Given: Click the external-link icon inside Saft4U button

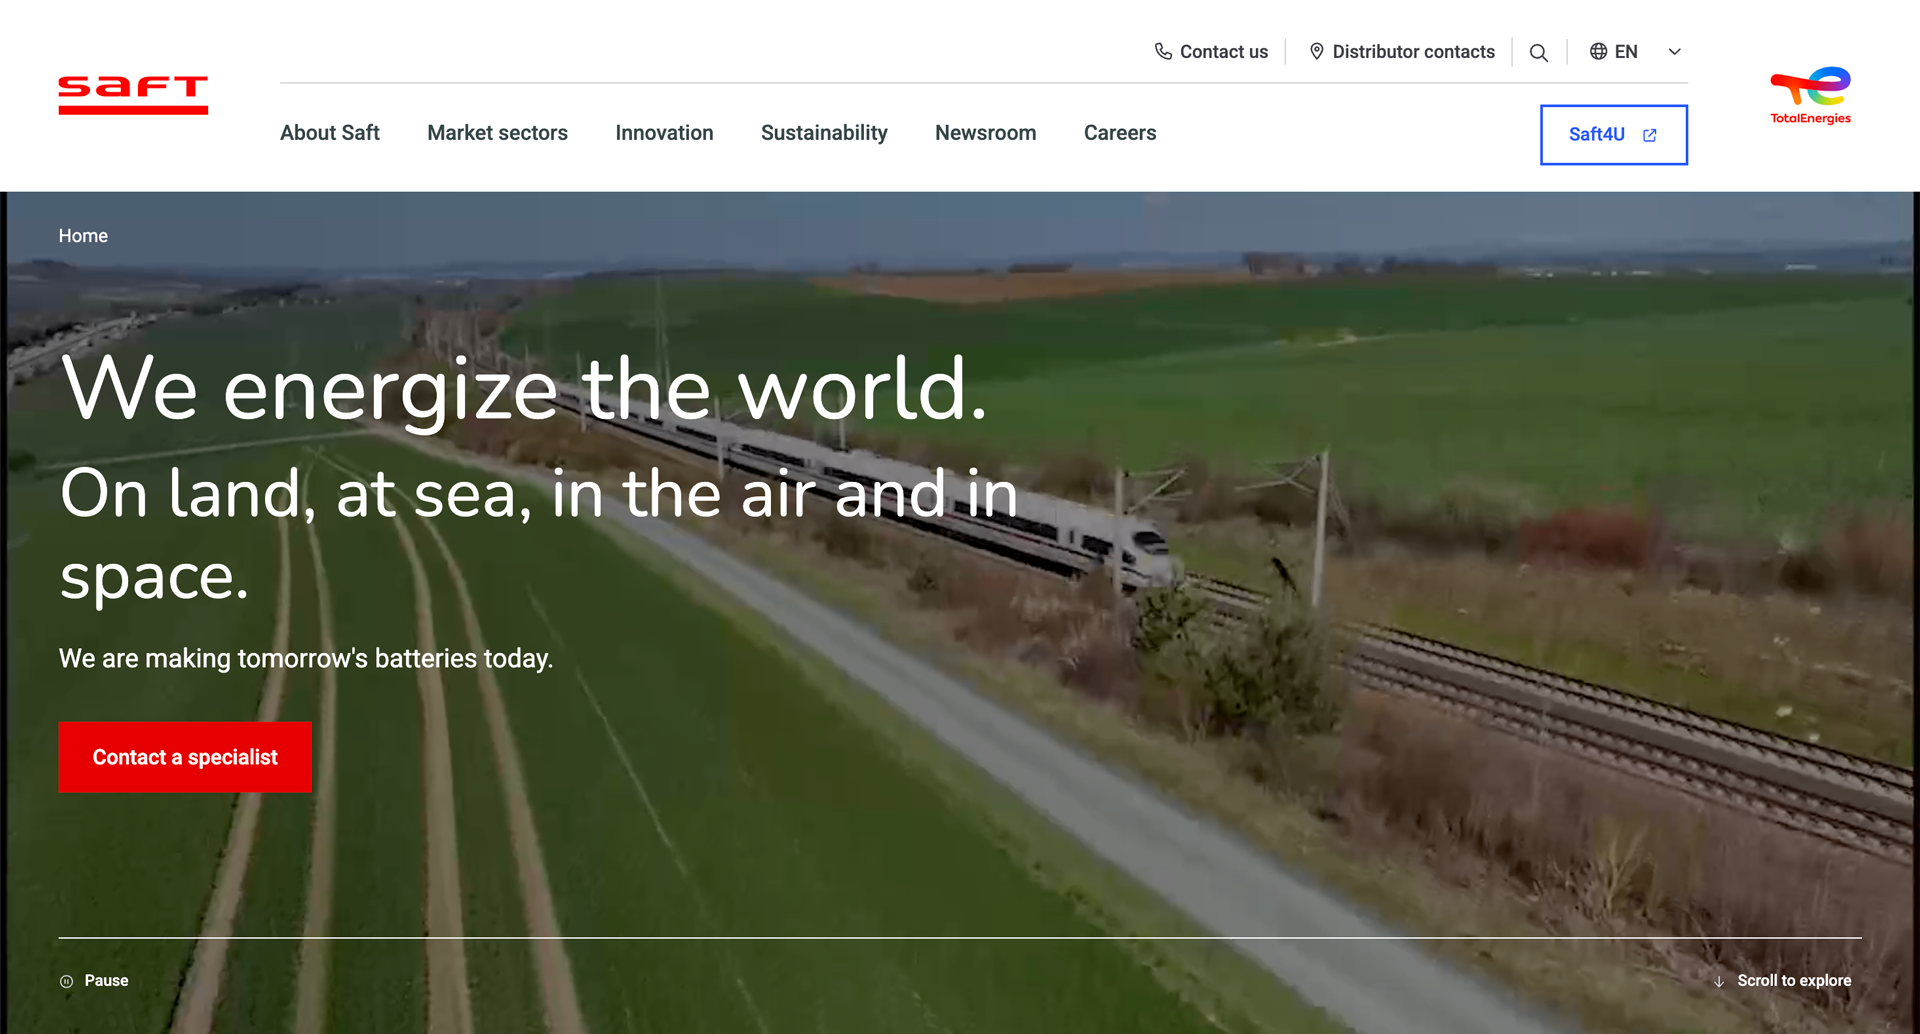Looking at the screenshot, I should 1650,135.
